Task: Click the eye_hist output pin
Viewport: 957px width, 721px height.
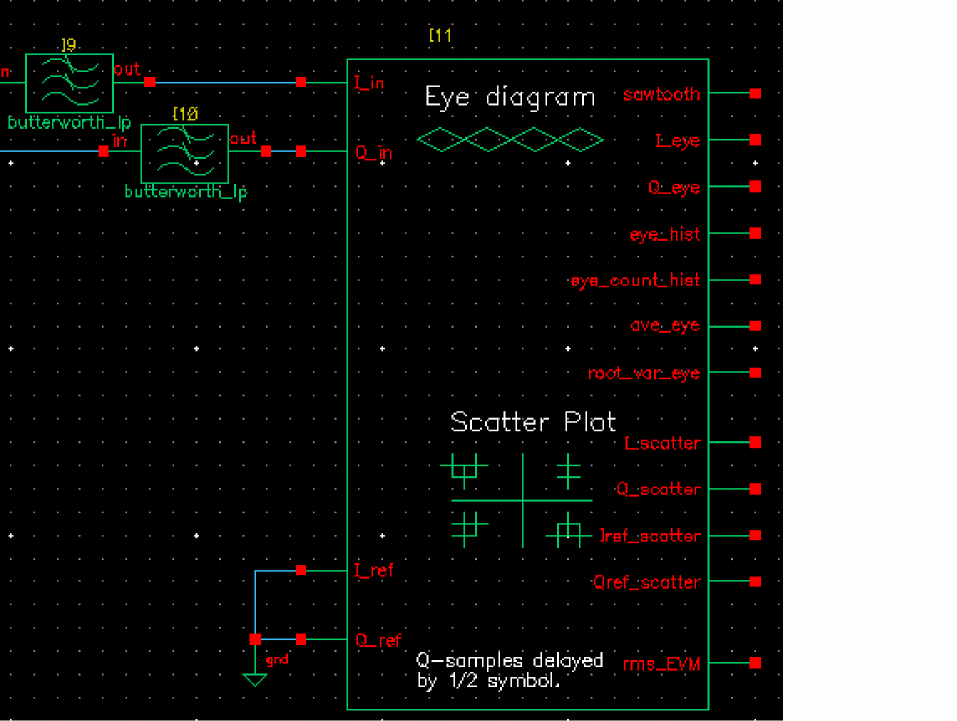Action: 755,233
